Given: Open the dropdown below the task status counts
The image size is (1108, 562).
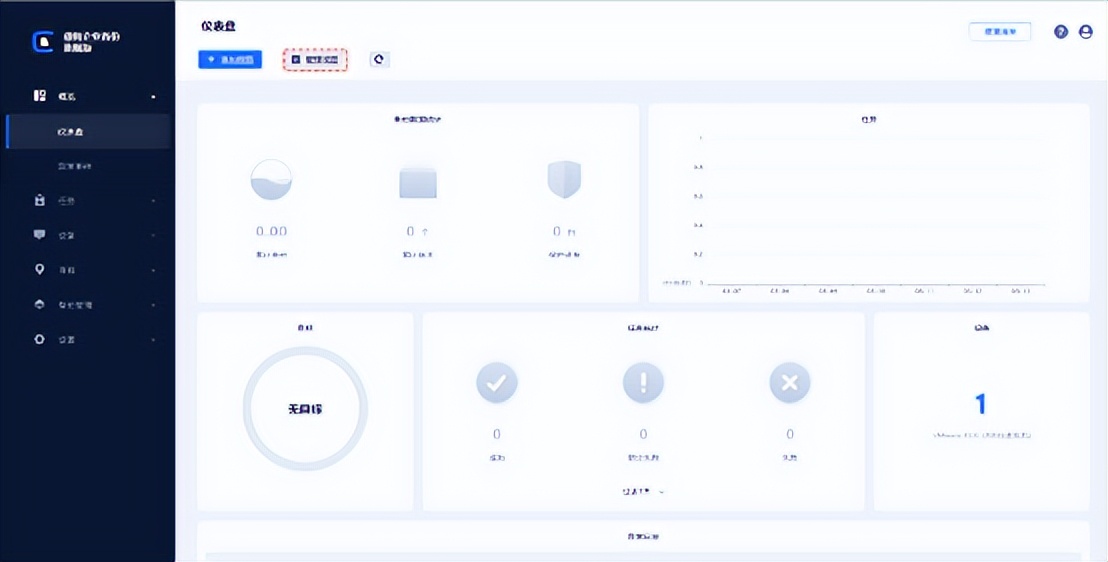Looking at the screenshot, I should tap(643, 491).
